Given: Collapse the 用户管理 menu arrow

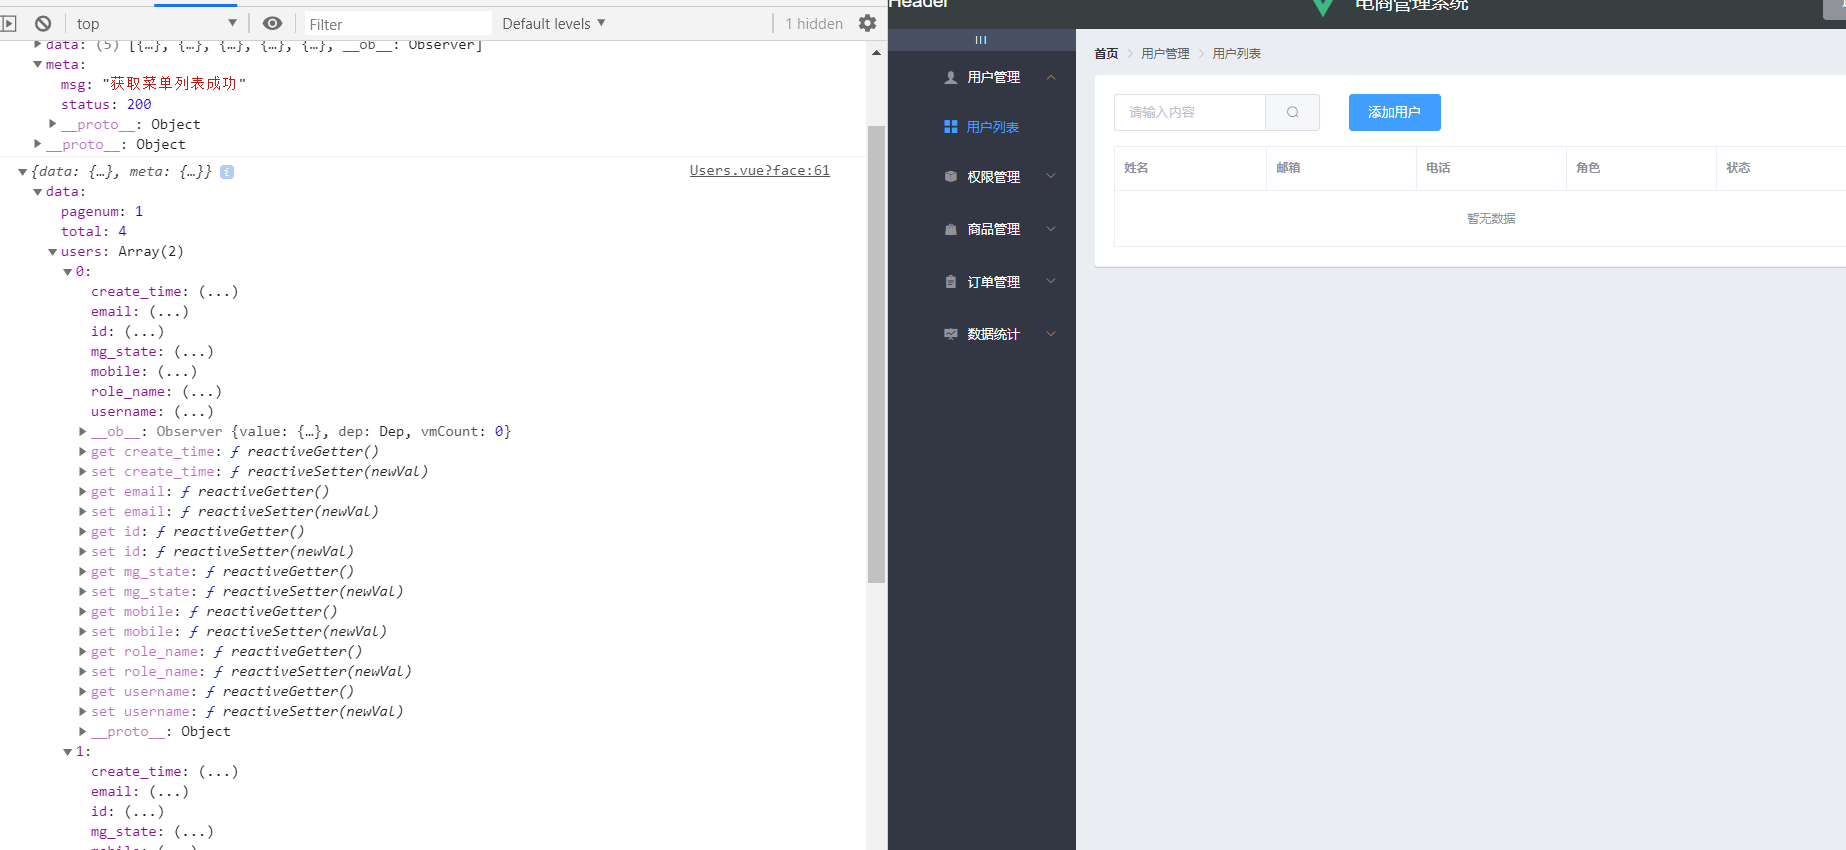Looking at the screenshot, I should tap(1051, 77).
